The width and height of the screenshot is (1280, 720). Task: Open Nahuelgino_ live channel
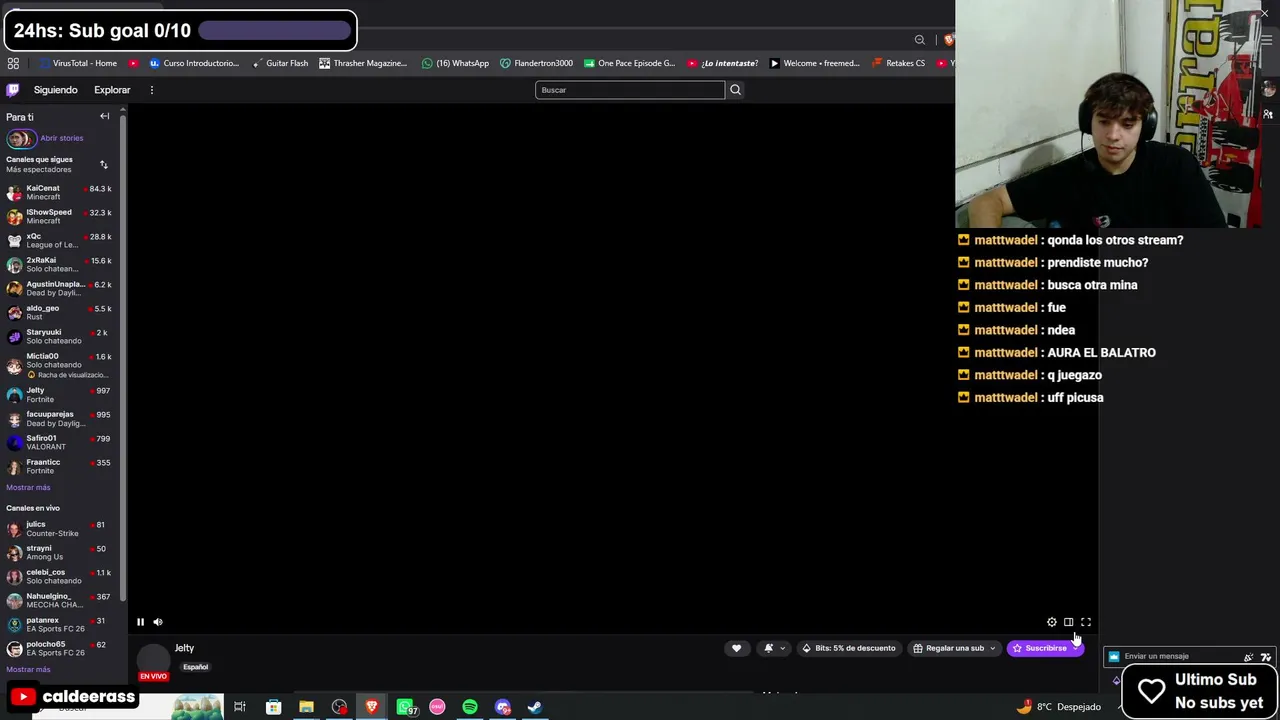coord(60,600)
